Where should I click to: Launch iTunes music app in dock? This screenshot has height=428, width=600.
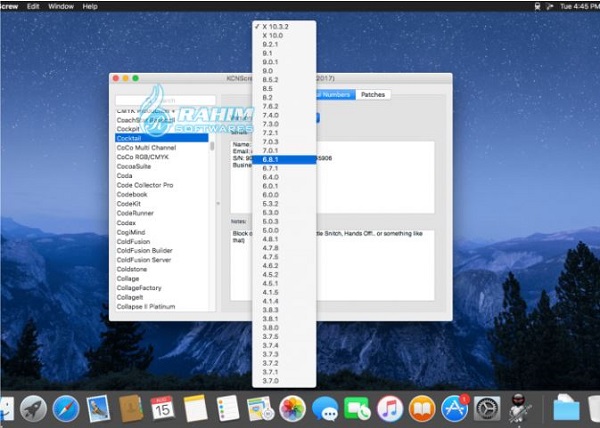[x=390, y=408]
